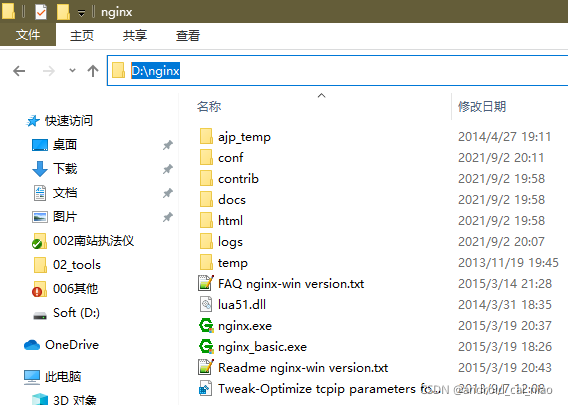Select the temp folder icon

206,263
